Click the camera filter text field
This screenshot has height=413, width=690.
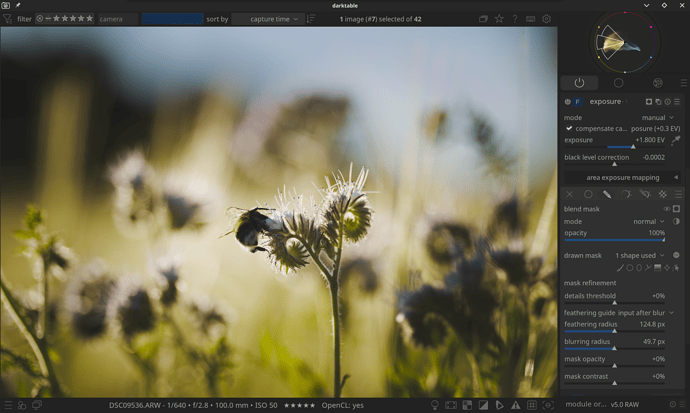click(x=117, y=19)
